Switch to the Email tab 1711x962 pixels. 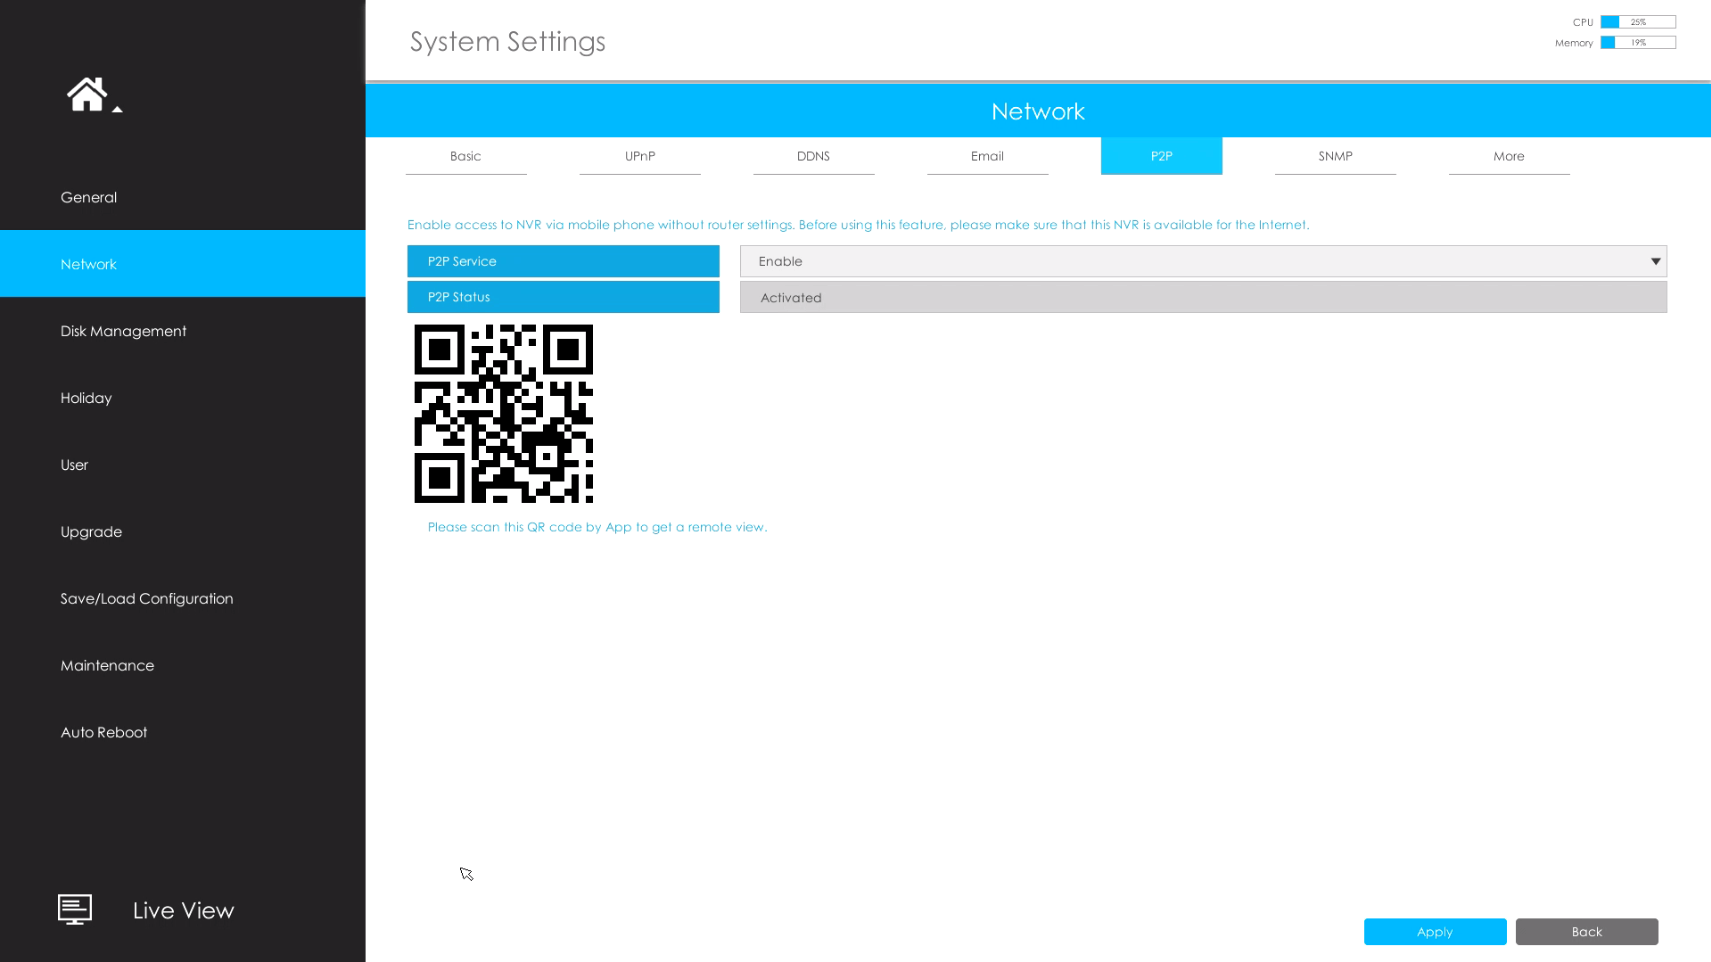(987, 156)
